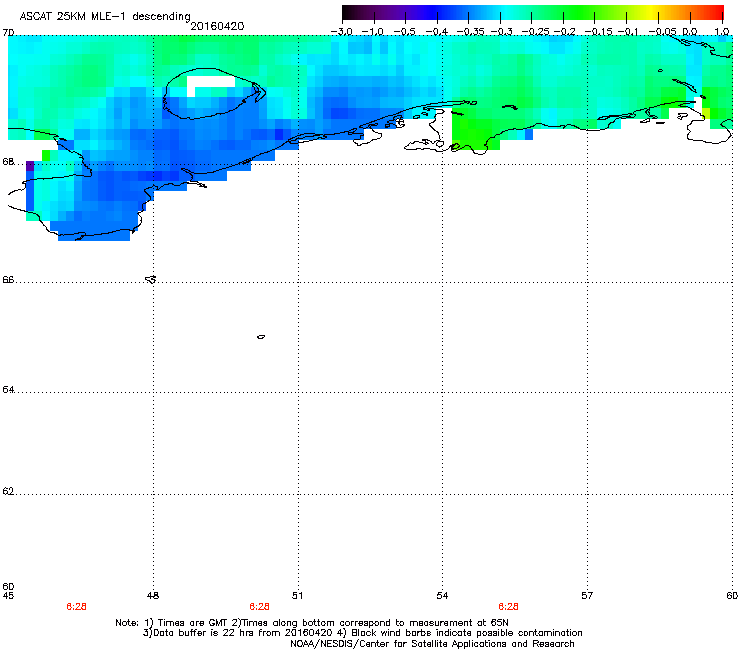
Task: Select the "-0.35" color scale label
Action: 471,32
